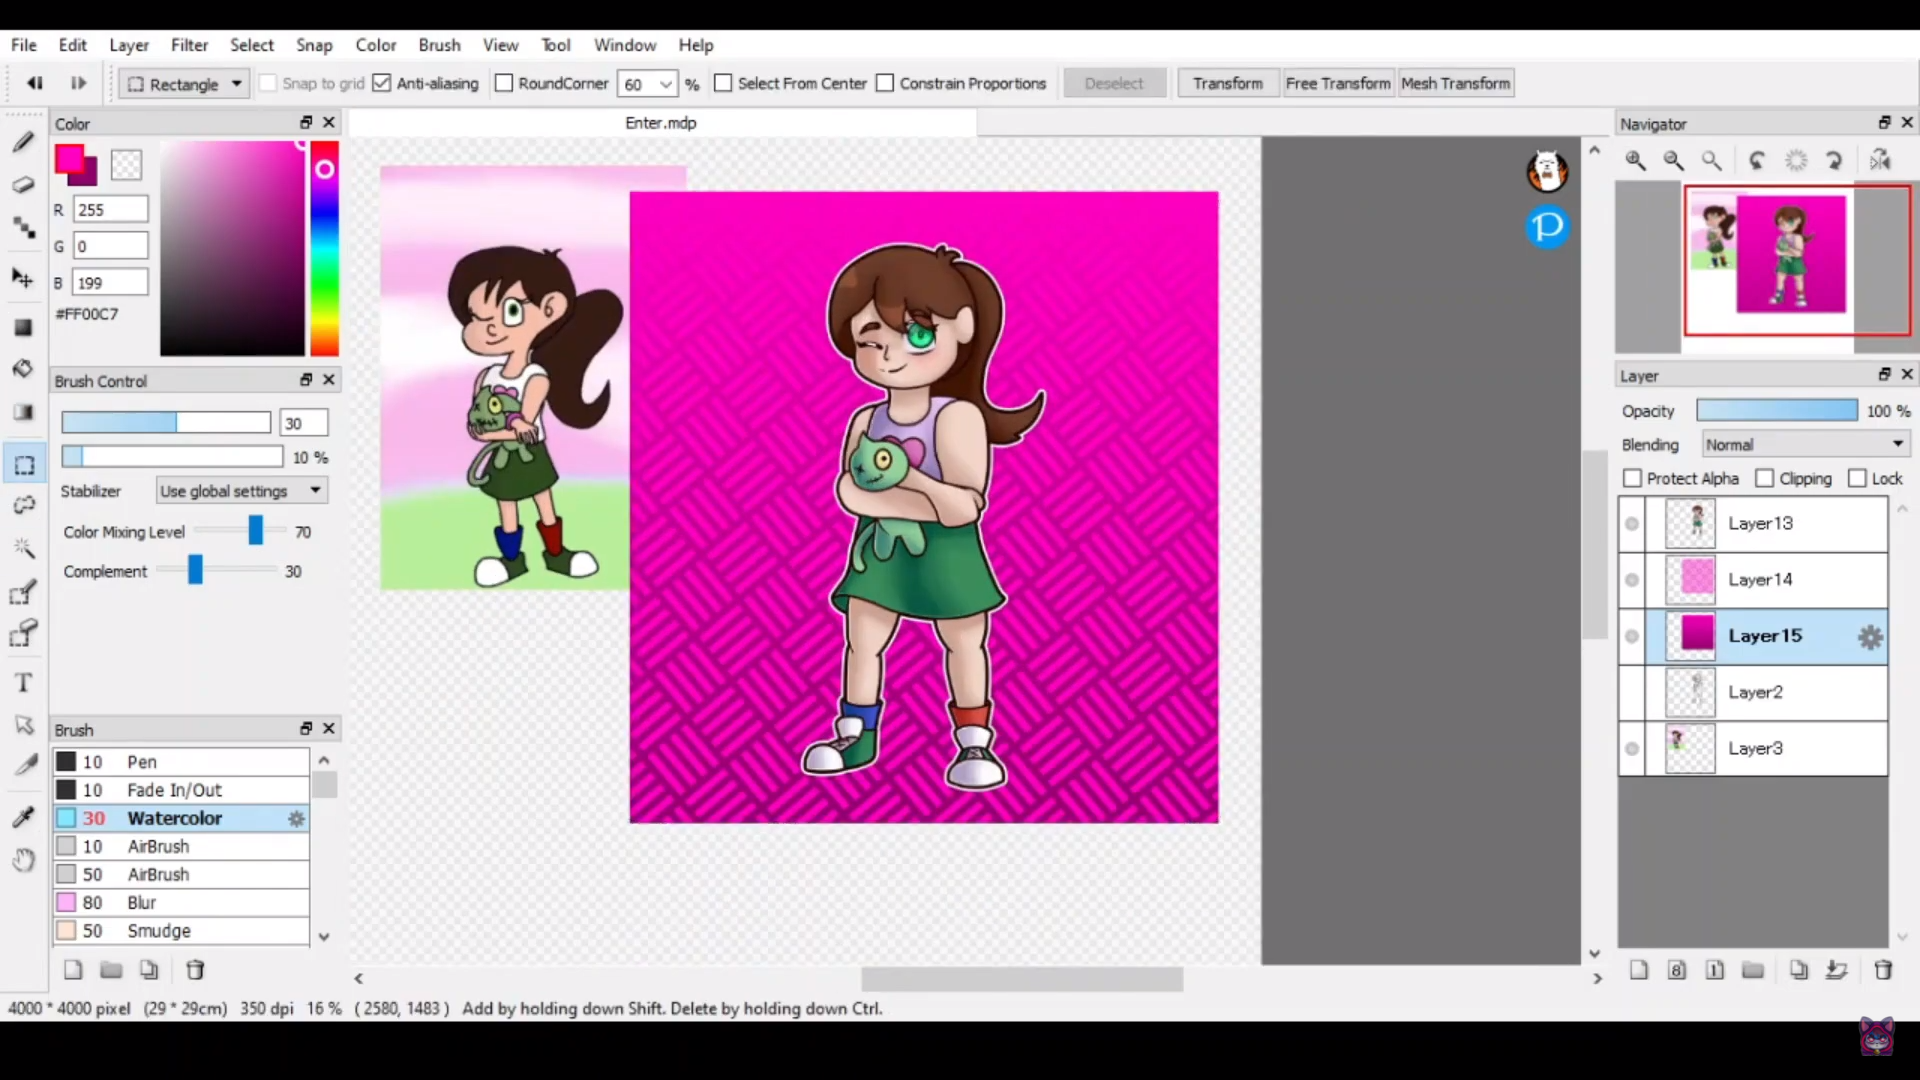Toggle visibility of Layer2

pyautogui.click(x=1632, y=693)
